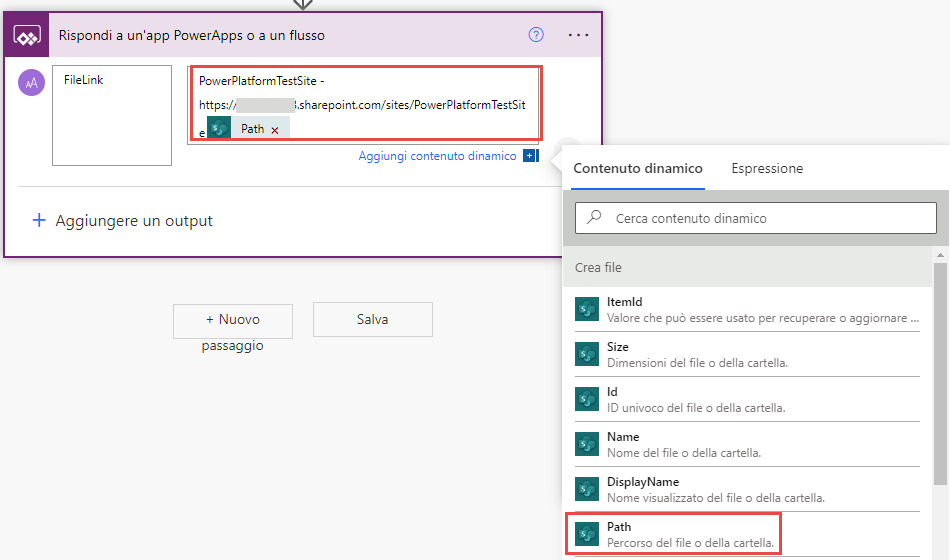Click the dynamic content list scrollbar thumb

tap(940, 373)
